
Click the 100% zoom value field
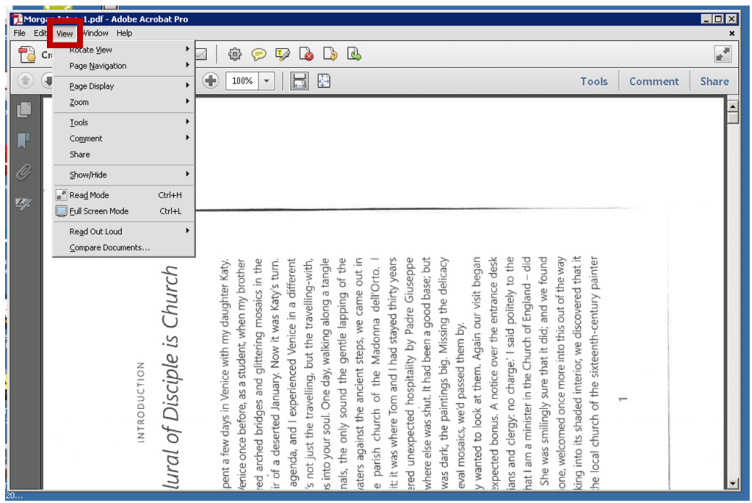click(x=242, y=81)
